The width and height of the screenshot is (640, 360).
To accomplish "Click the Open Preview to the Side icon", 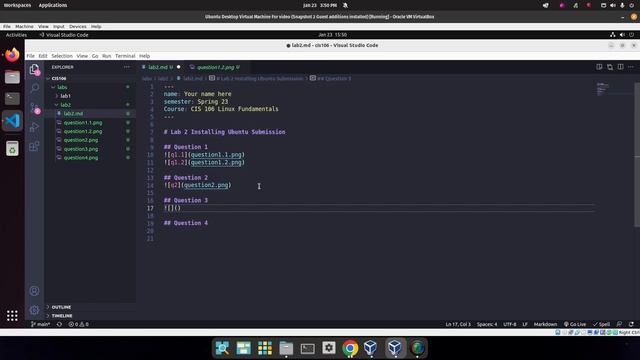I will coord(599,67).
